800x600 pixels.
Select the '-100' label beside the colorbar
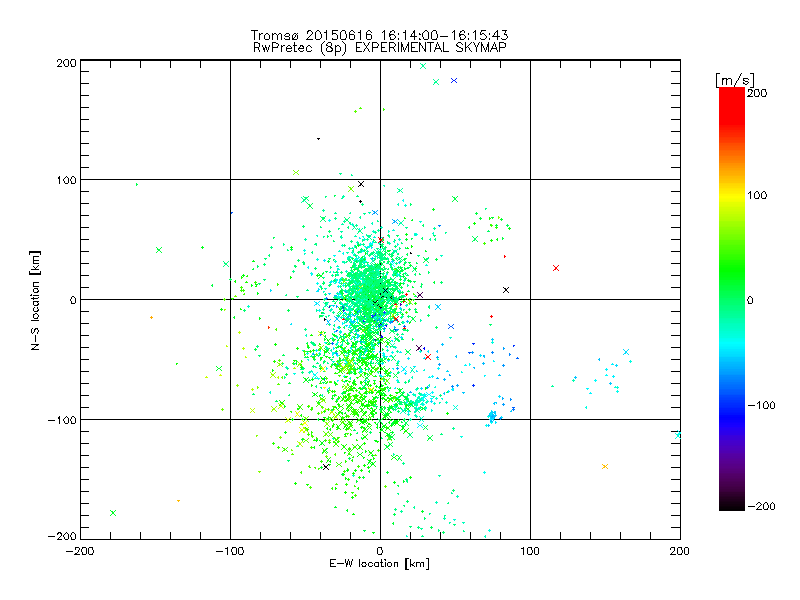pyautogui.click(x=761, y=405)
